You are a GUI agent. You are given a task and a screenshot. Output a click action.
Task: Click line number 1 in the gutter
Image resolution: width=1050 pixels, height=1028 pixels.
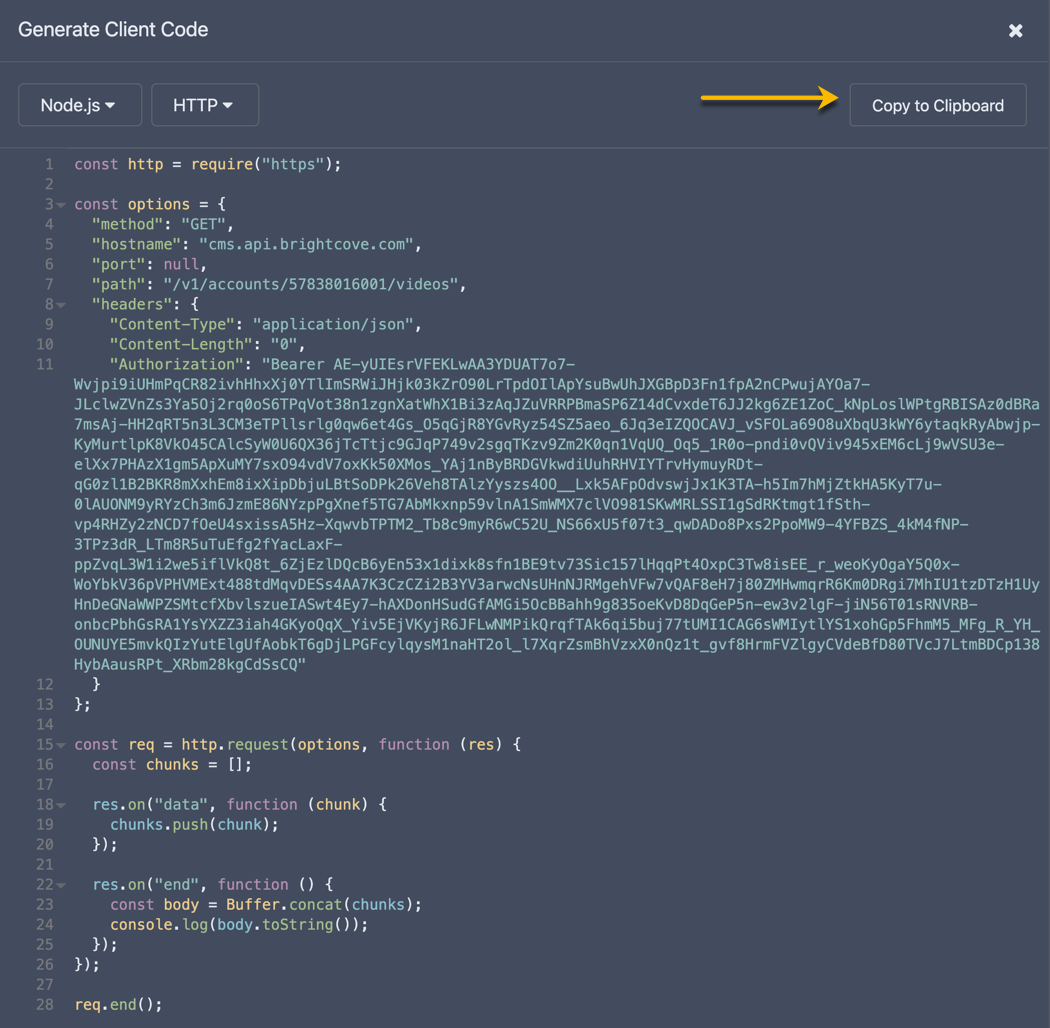pyautogui.click(x=49, y=164)
